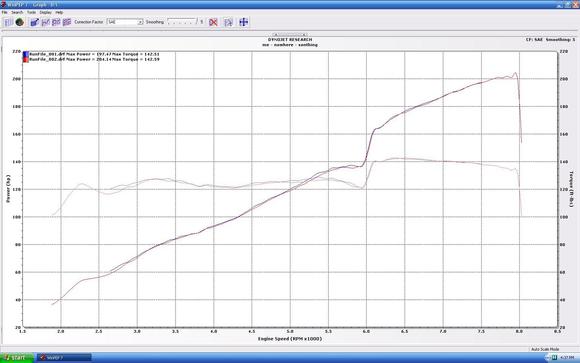This screenshot has width=580, height=363.
Task: Click the single line graph toolbar icon
Action: click(45, 22)
